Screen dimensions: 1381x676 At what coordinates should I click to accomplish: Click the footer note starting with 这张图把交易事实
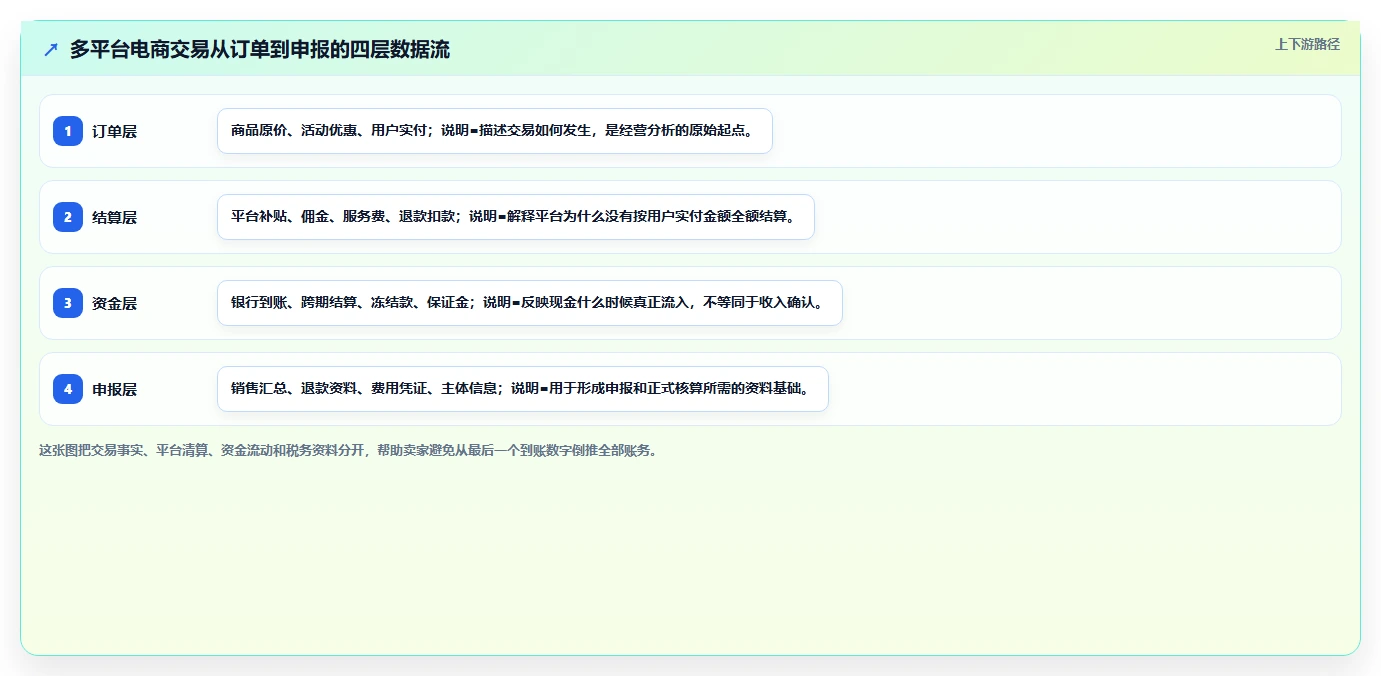point(349,451)
